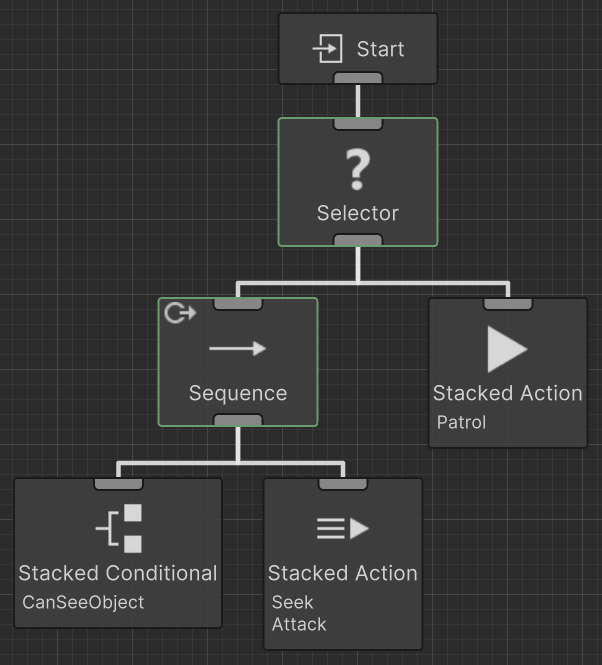Select the Selector node's bottom output port
Image resolution: width=602 pixels, height=665 pixels.
pyautogui.click(x=357, y=240)
